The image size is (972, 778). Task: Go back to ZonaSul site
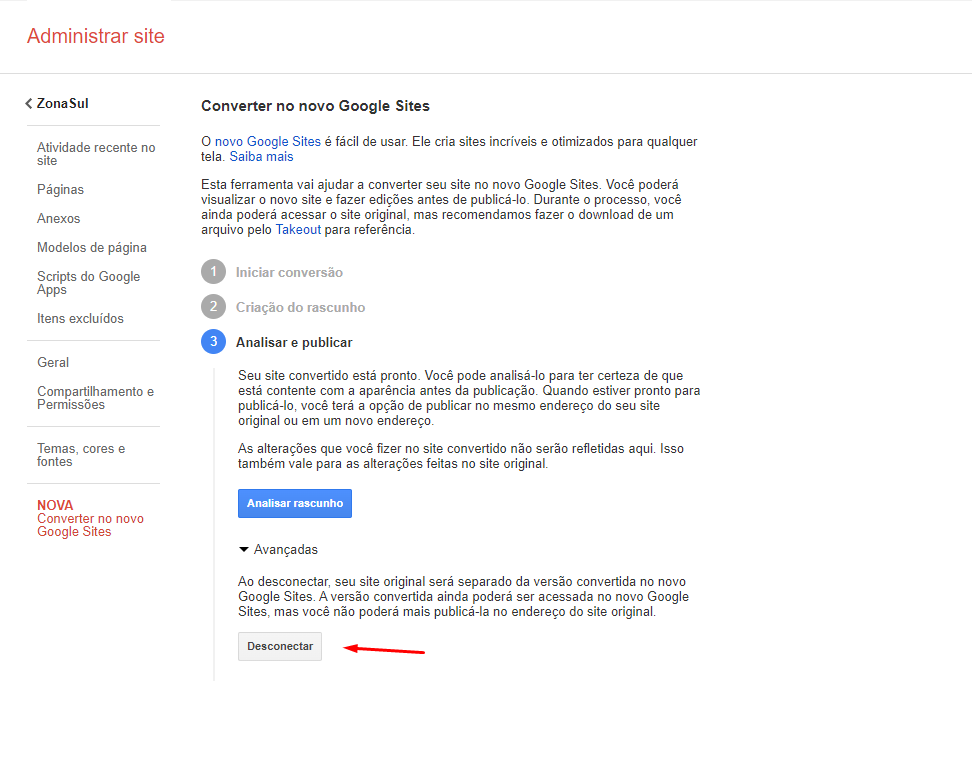pyautogui.click(x=57, y=104)
